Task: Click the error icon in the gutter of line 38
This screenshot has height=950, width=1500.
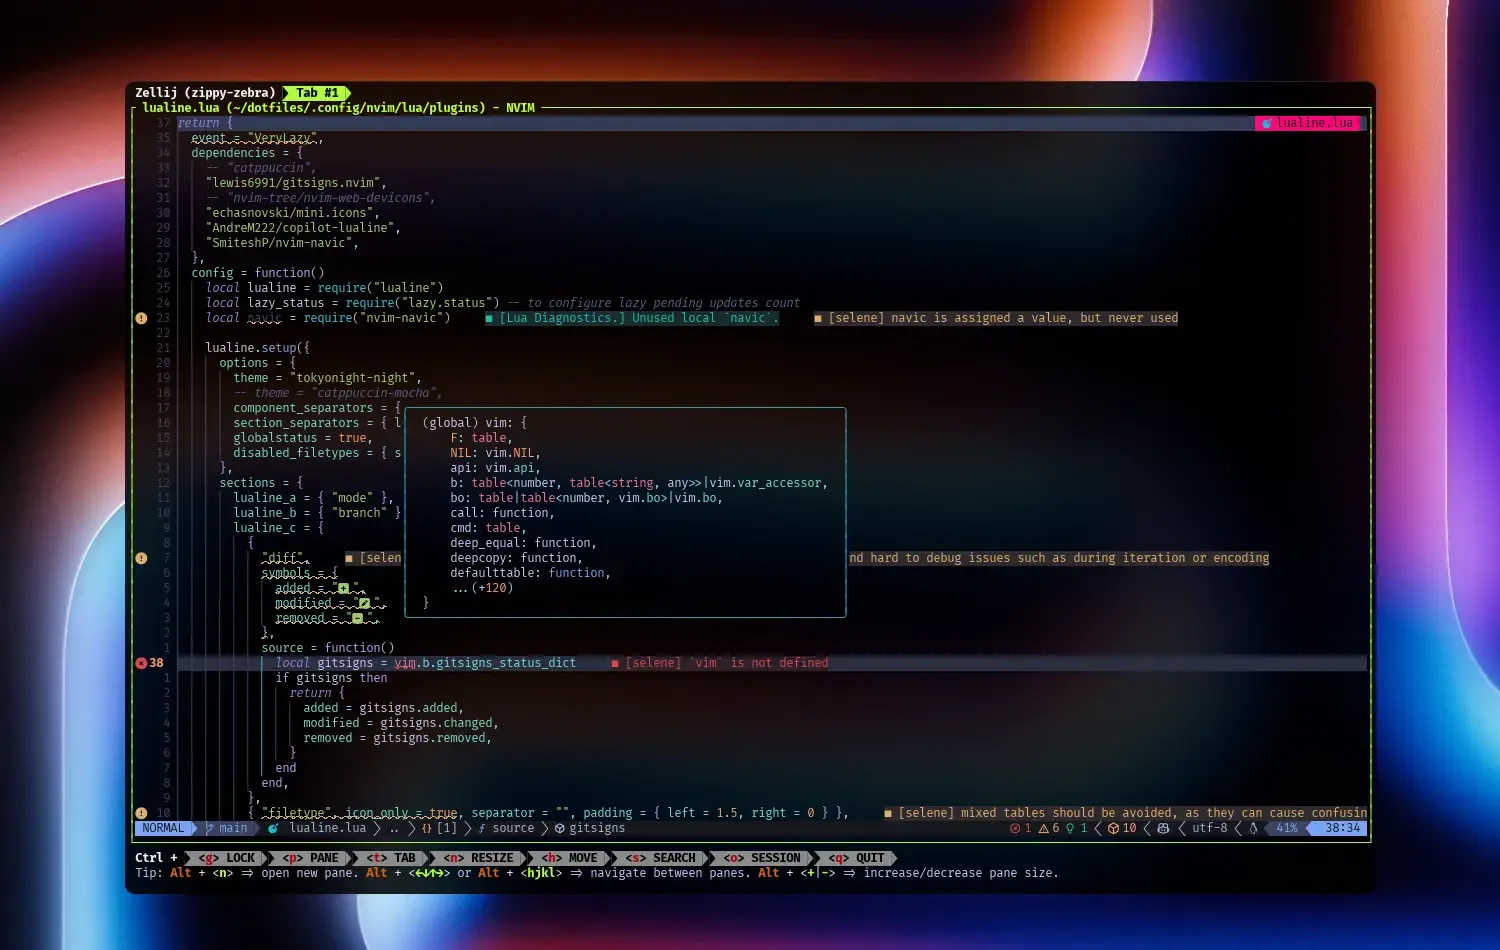Action: (x=141, y=663)
